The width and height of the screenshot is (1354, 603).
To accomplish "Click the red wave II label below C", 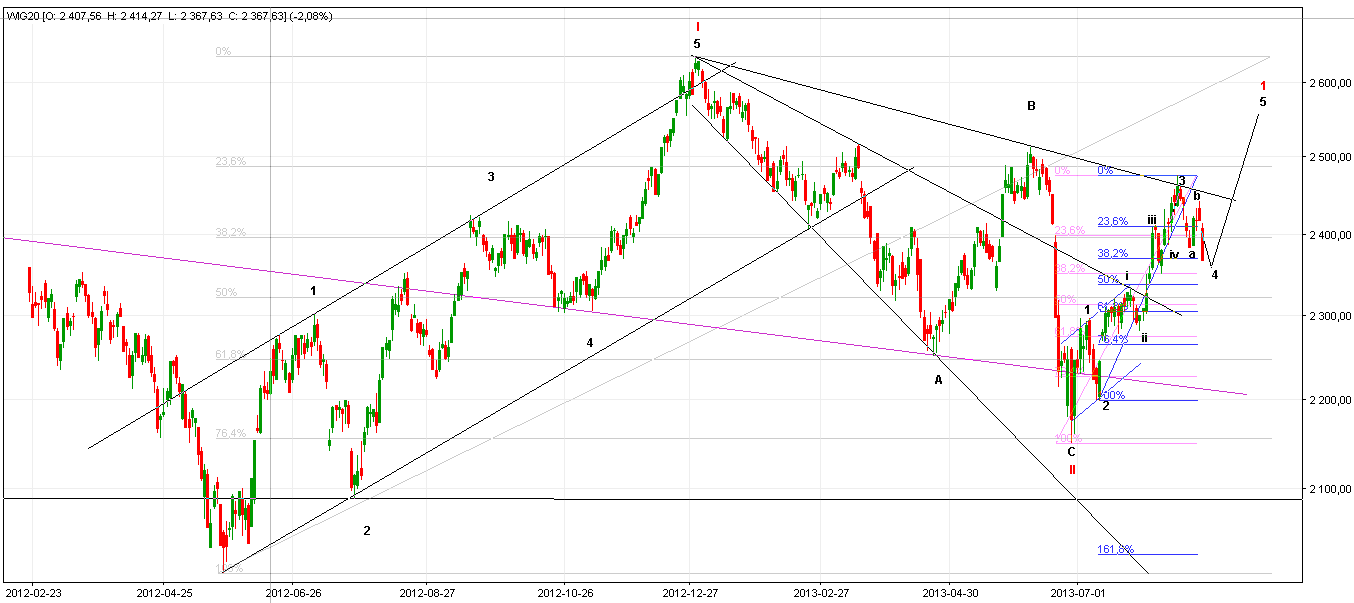I will (1072, 469).
